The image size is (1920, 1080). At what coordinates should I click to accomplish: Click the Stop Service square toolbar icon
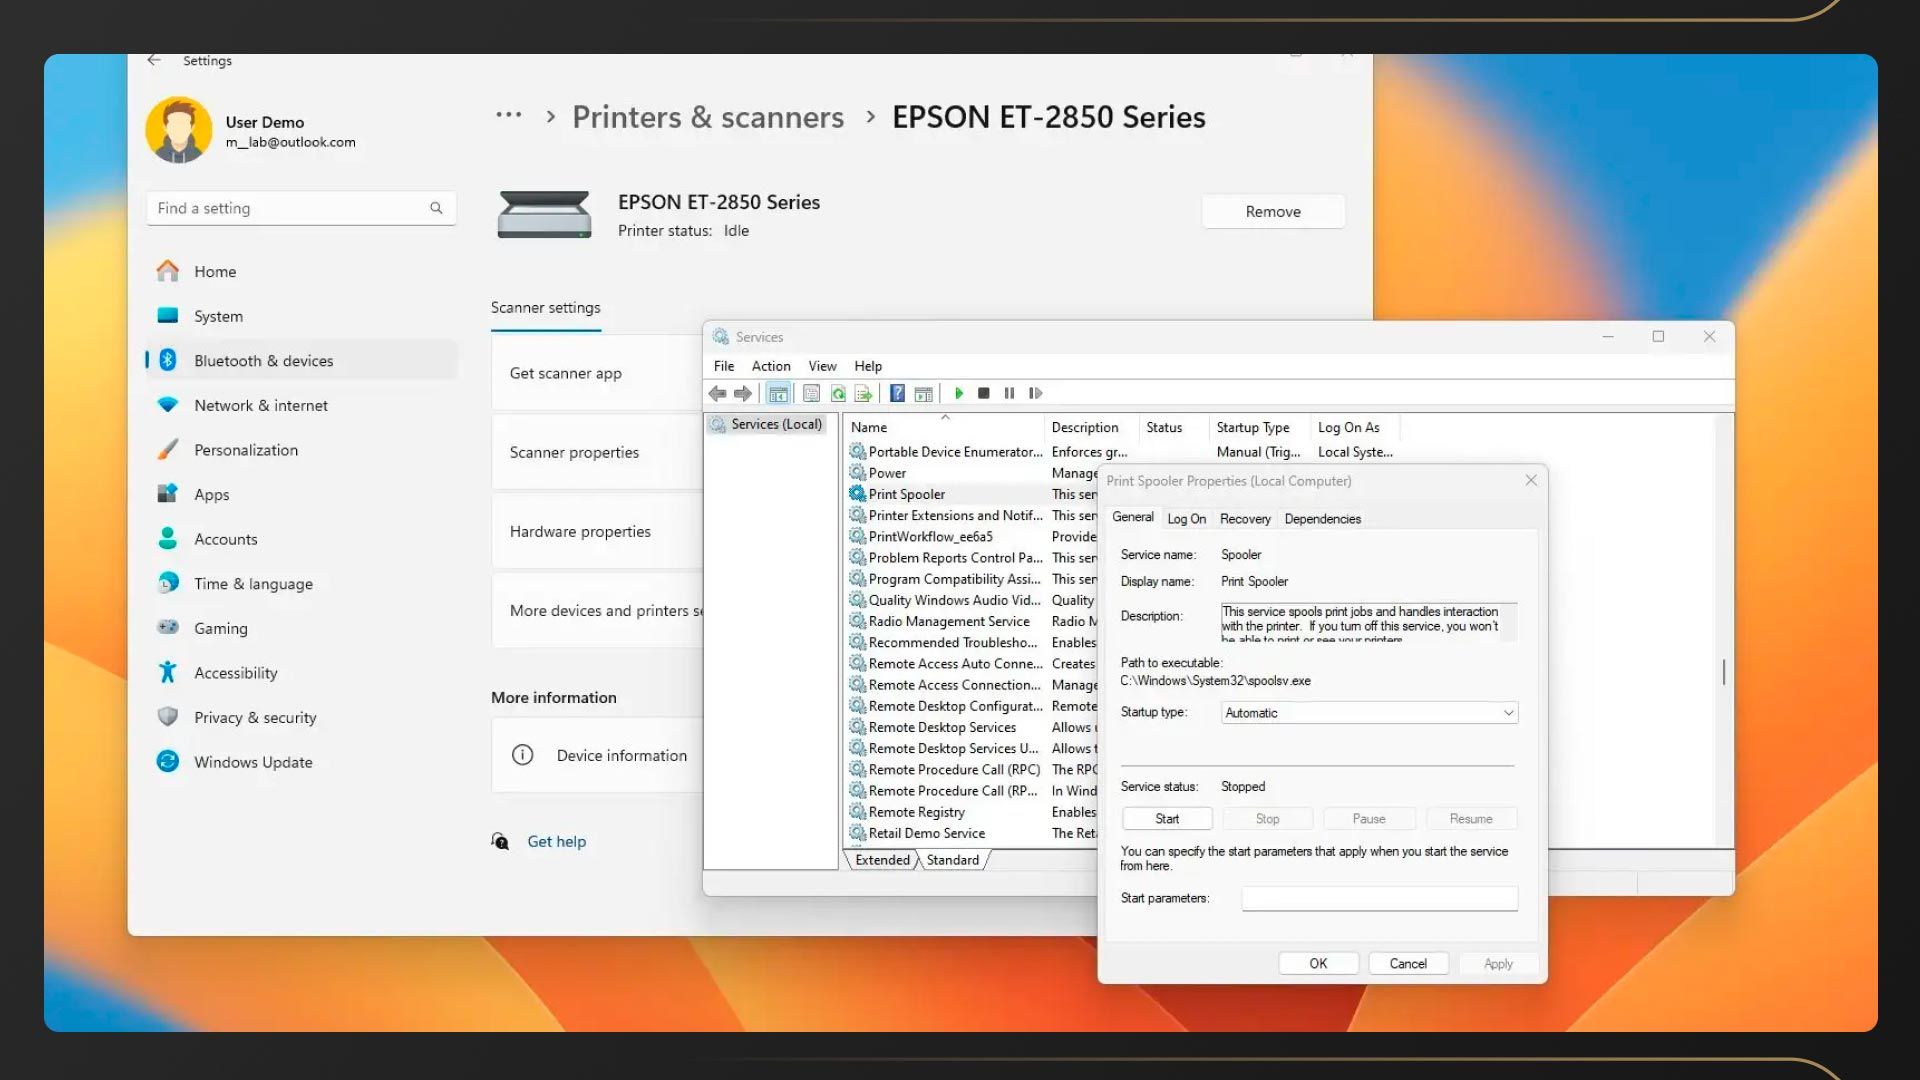[x=984, y=394]
